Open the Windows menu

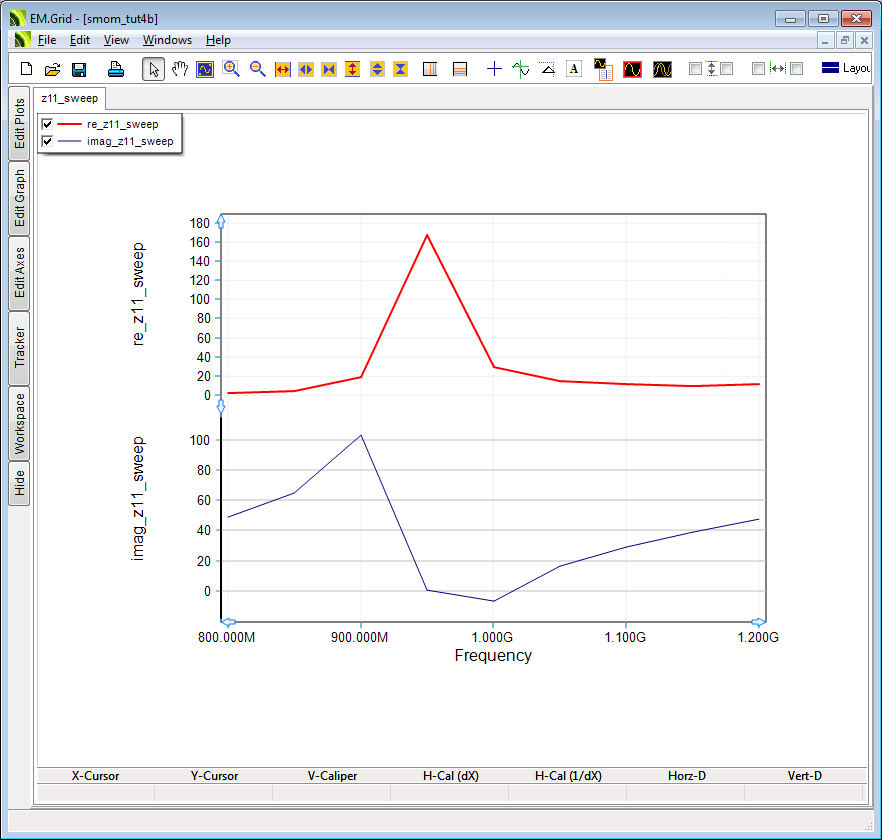pos(167,40)
